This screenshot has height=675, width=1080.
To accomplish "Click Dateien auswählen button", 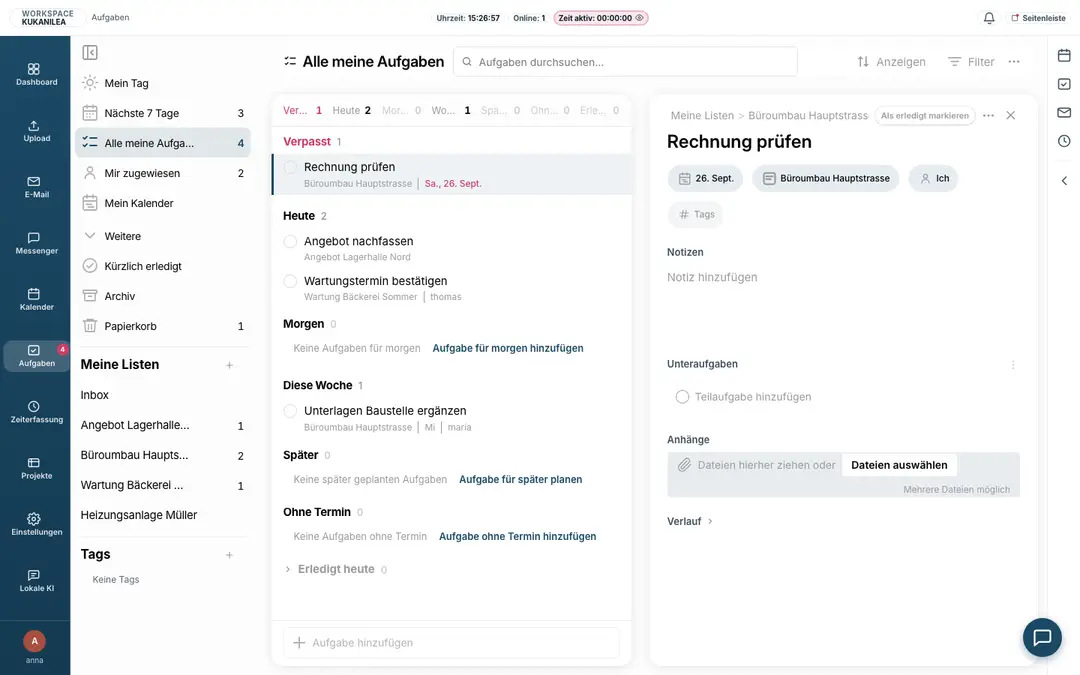I will click(x=899, y=465).
